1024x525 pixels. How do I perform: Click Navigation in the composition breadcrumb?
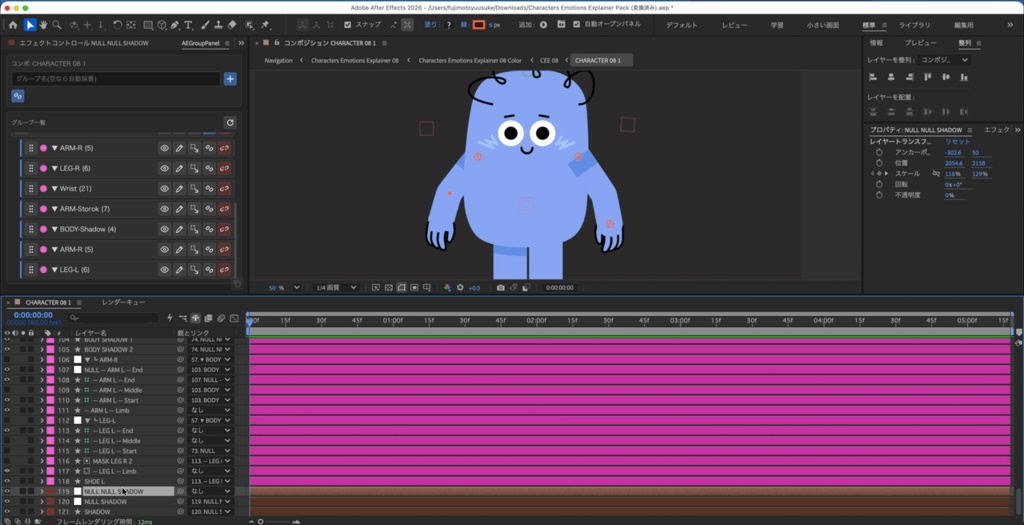pos(278,60)
